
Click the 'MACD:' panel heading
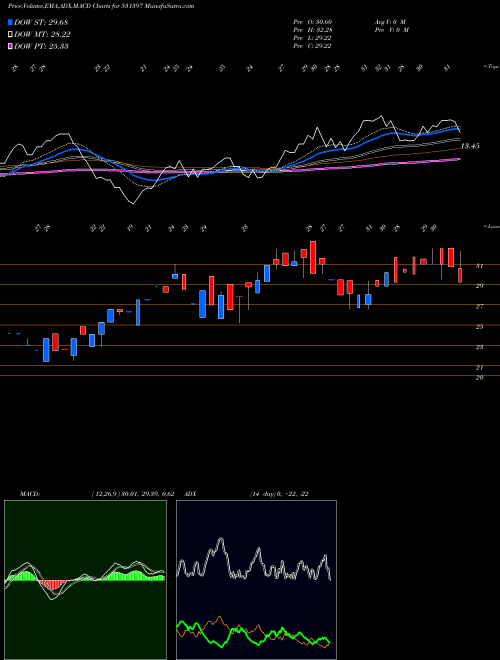(x=29, y=494)
